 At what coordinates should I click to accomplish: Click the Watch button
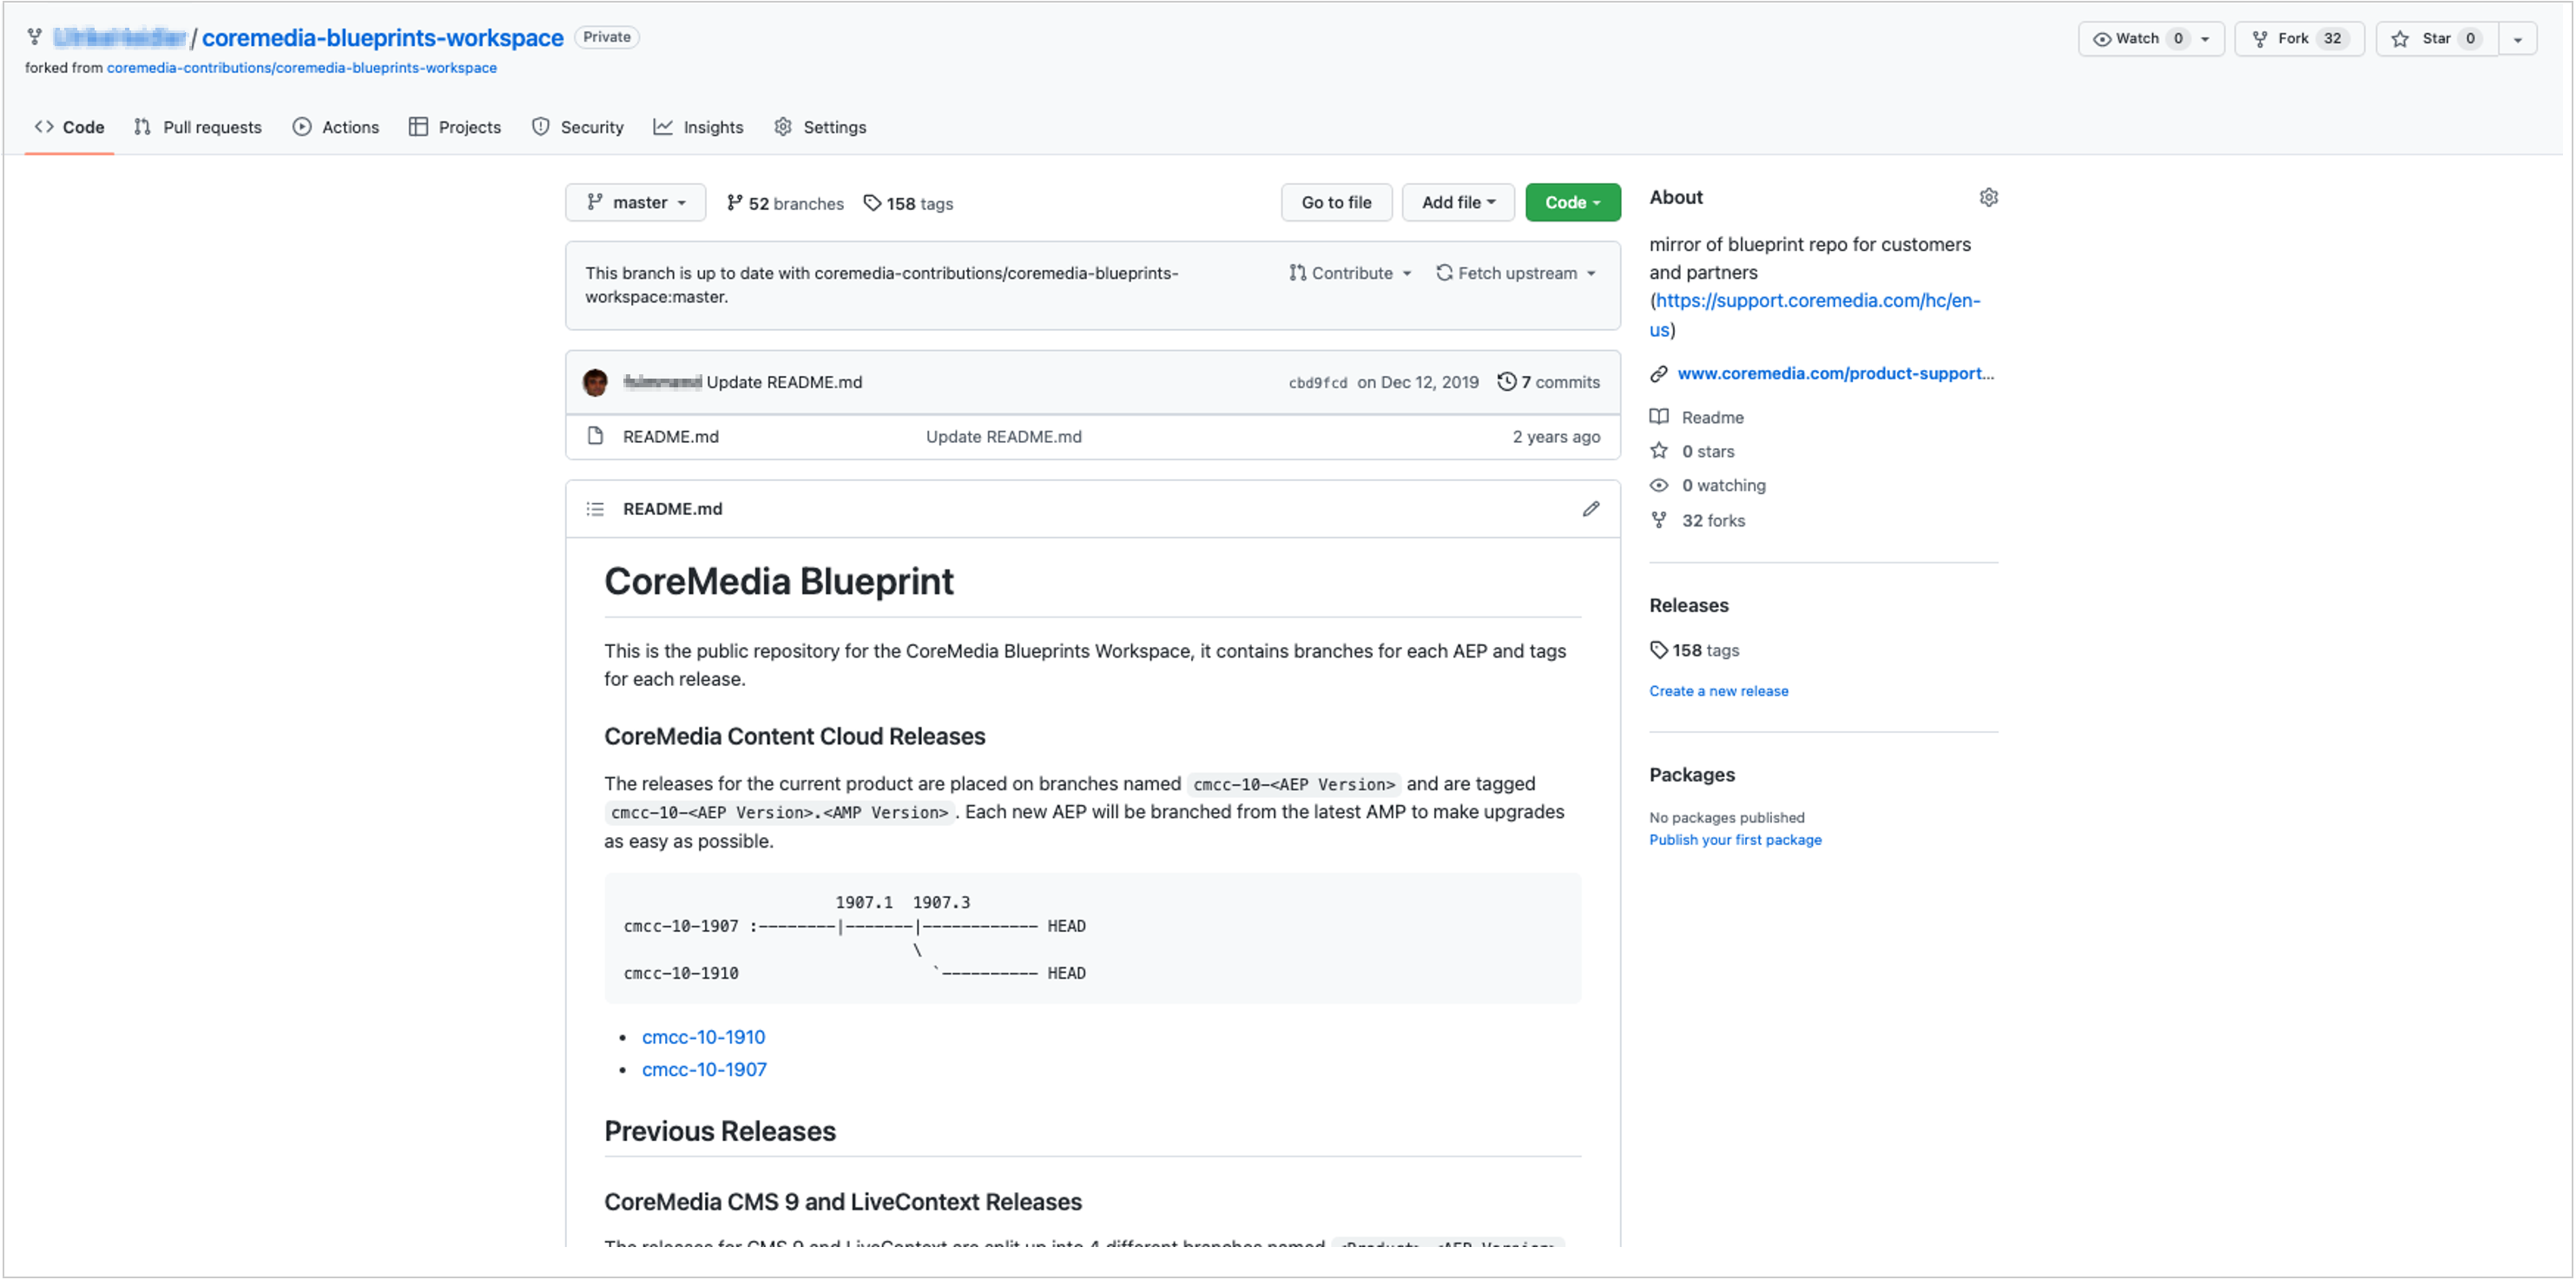(2138, 38)
